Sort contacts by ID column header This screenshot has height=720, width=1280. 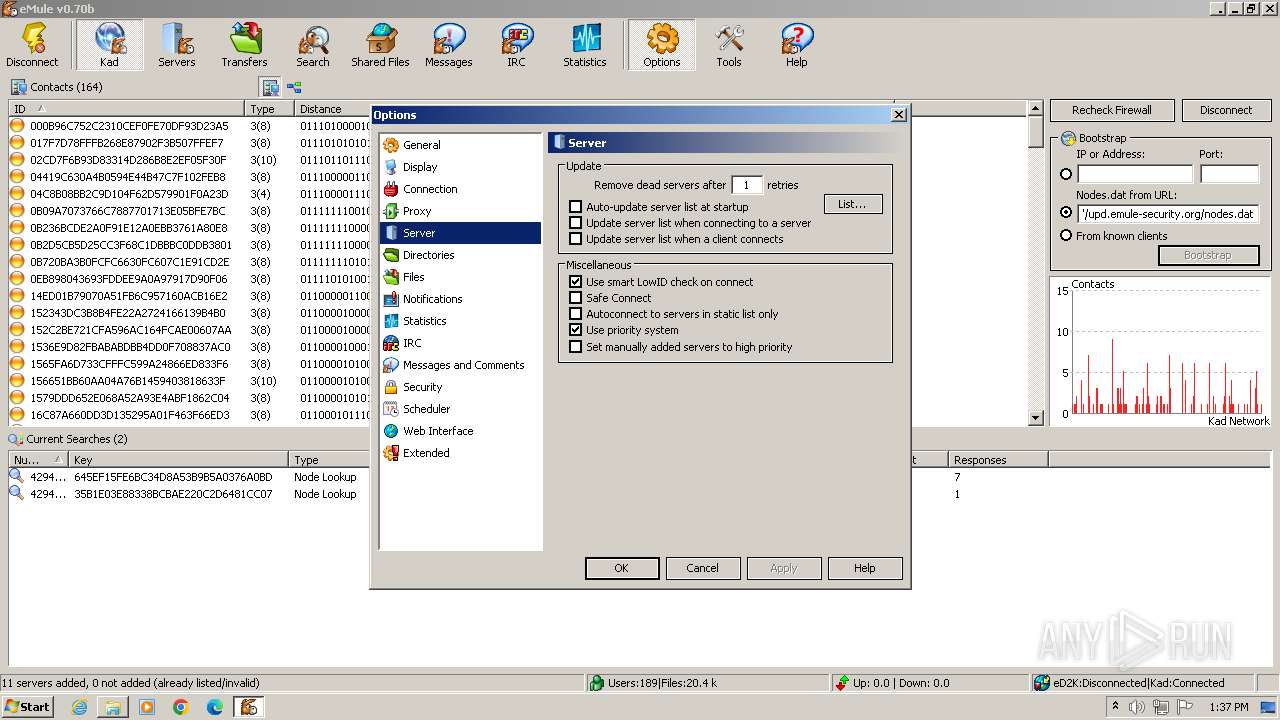click(126, 109)
